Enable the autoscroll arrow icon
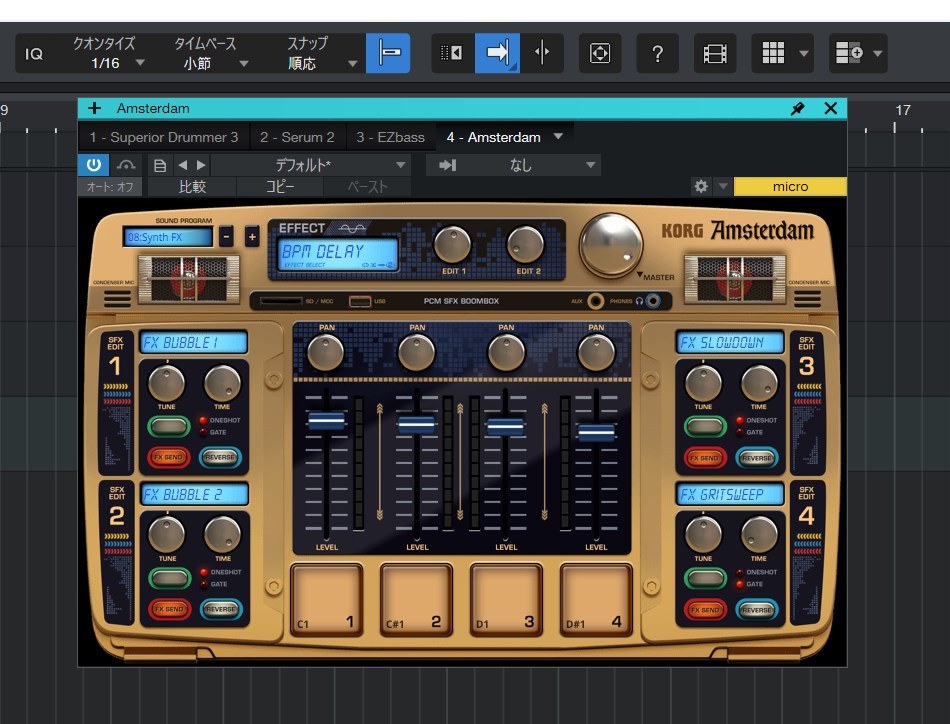This screenshot has width=950, height=724. (497, 54)
